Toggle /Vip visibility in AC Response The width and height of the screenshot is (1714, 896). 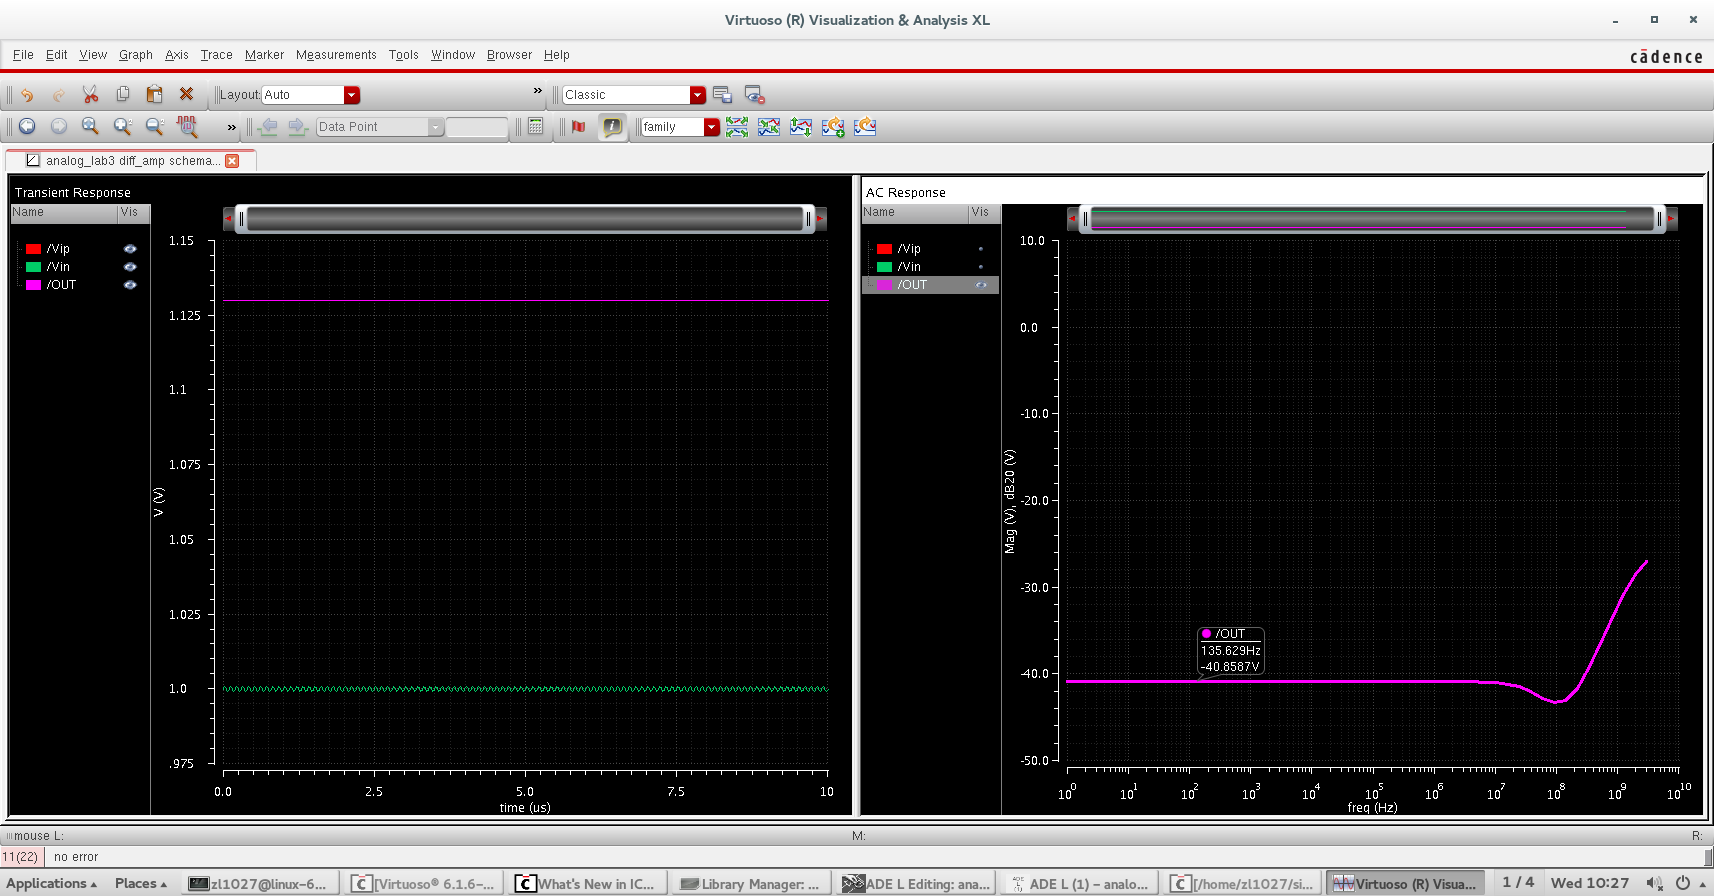tap(981, 249)
